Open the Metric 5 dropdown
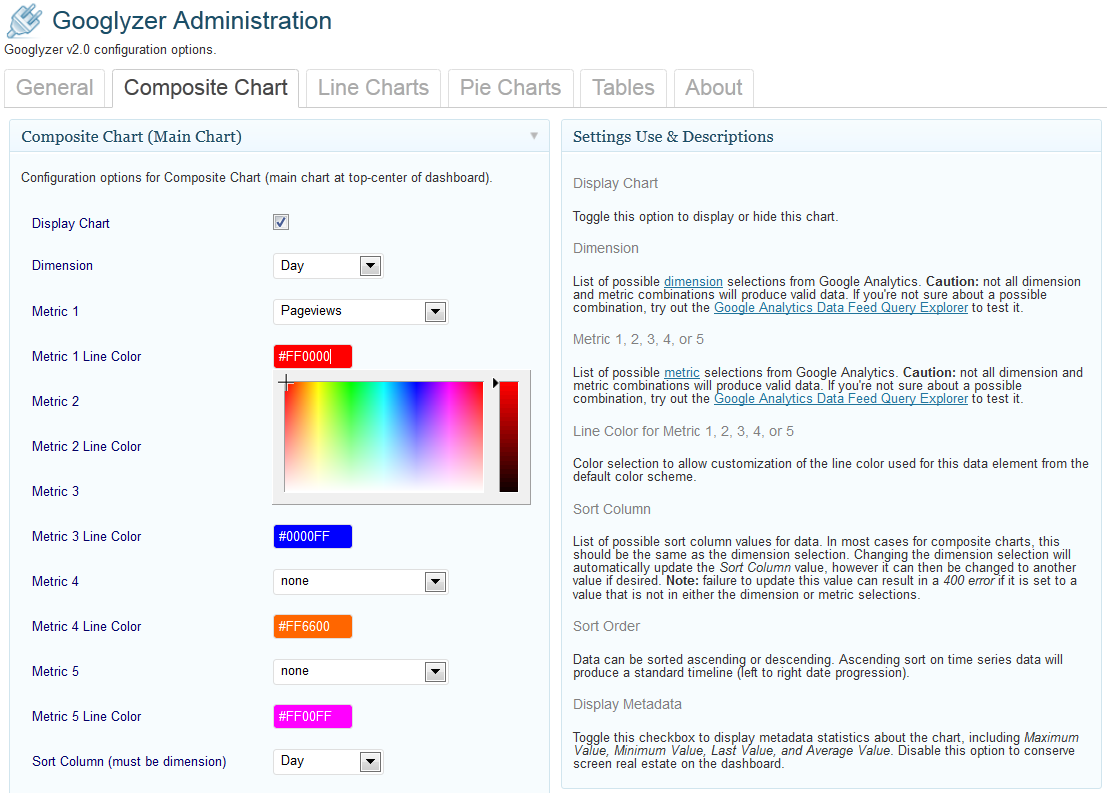The width and height of the screenshot is (1107, 793). click(360, 672)
